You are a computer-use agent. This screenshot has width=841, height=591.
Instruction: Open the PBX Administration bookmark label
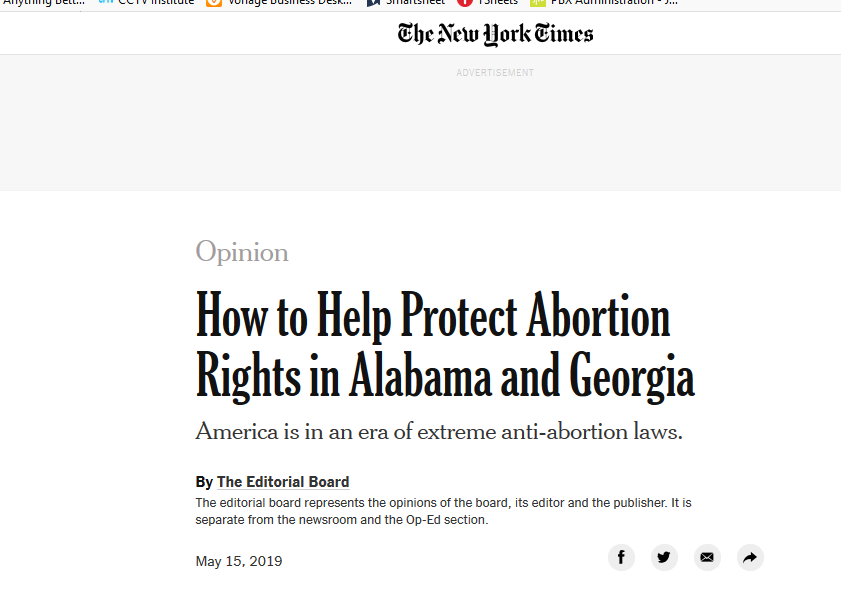pos(614,3)
